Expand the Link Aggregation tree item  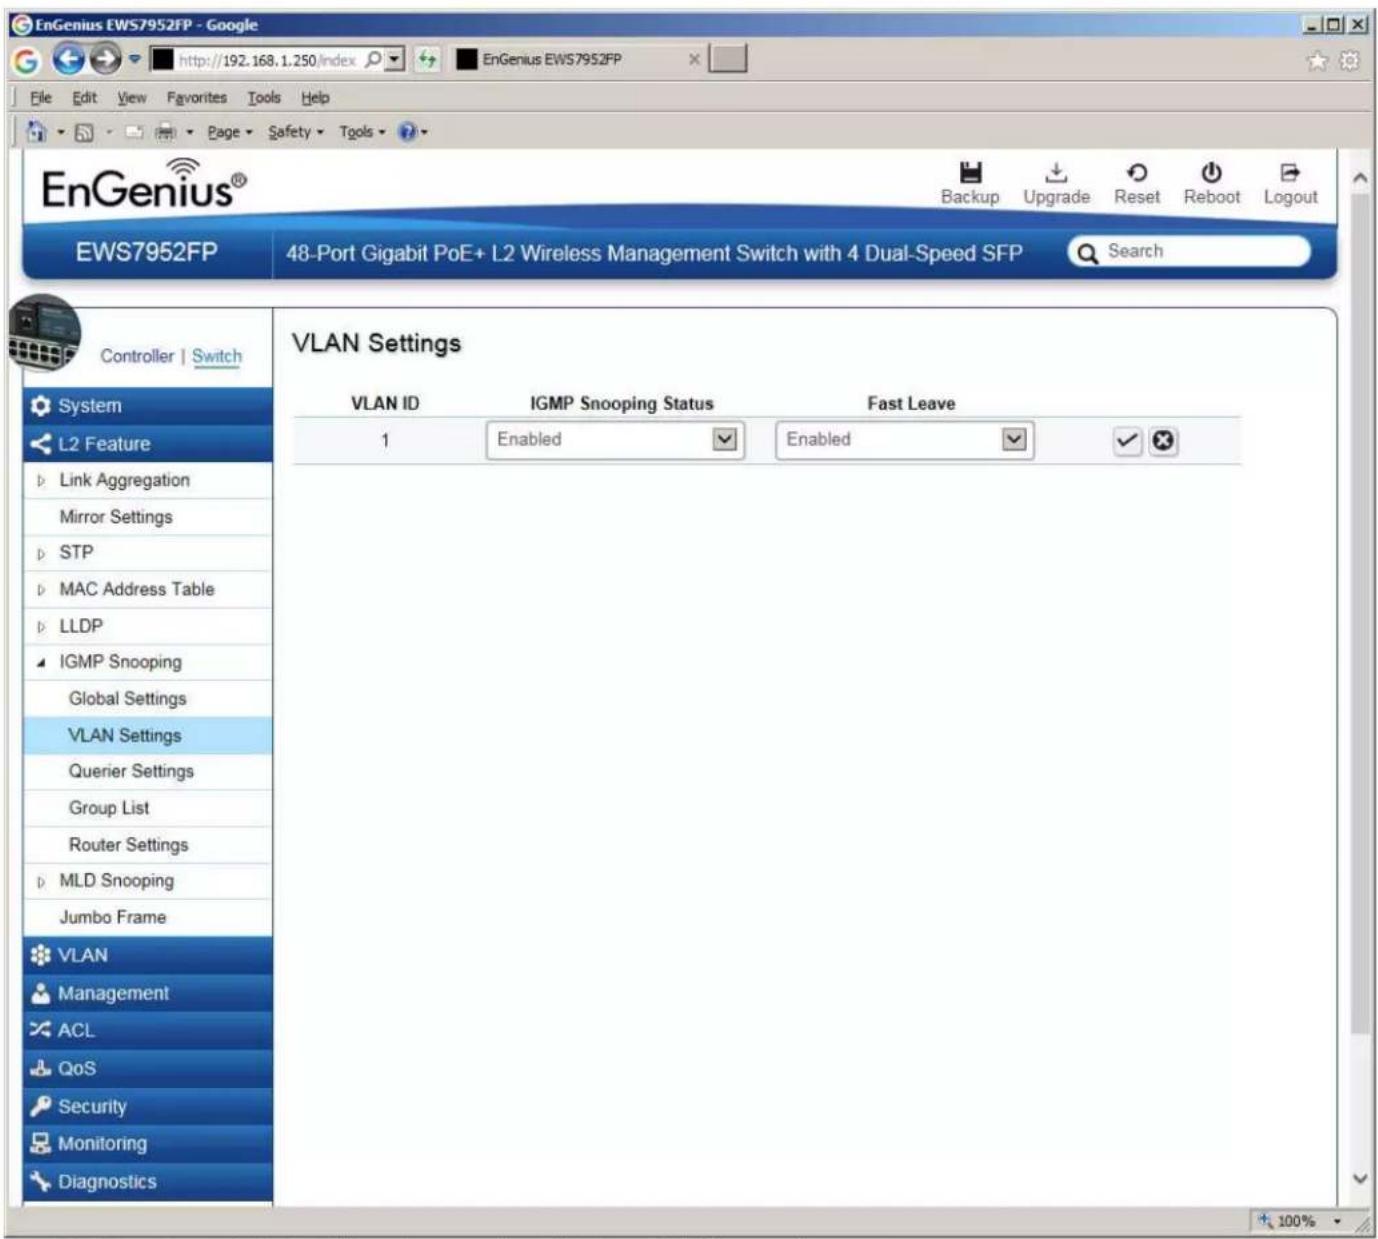pyautogui.click(x=41, y=481)
